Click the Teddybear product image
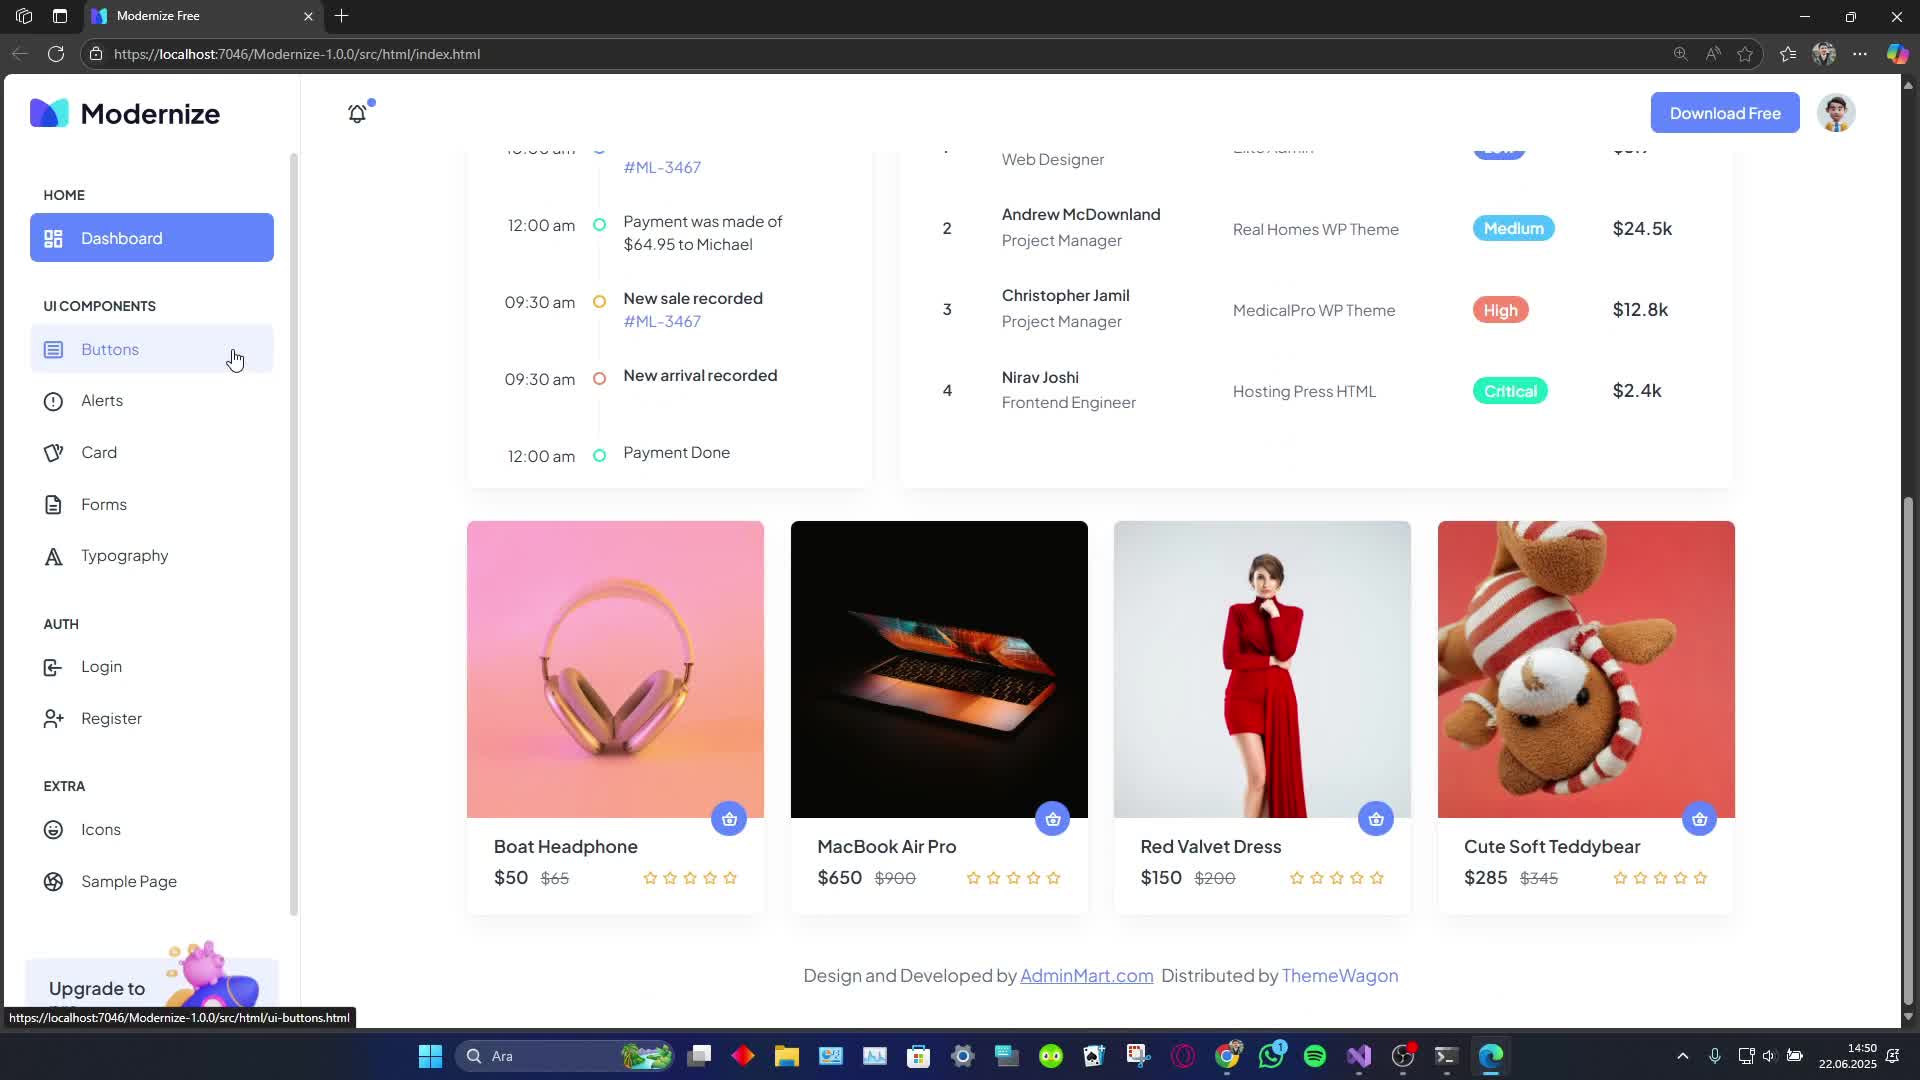 pyautogui.click(x=1586, y=669)
